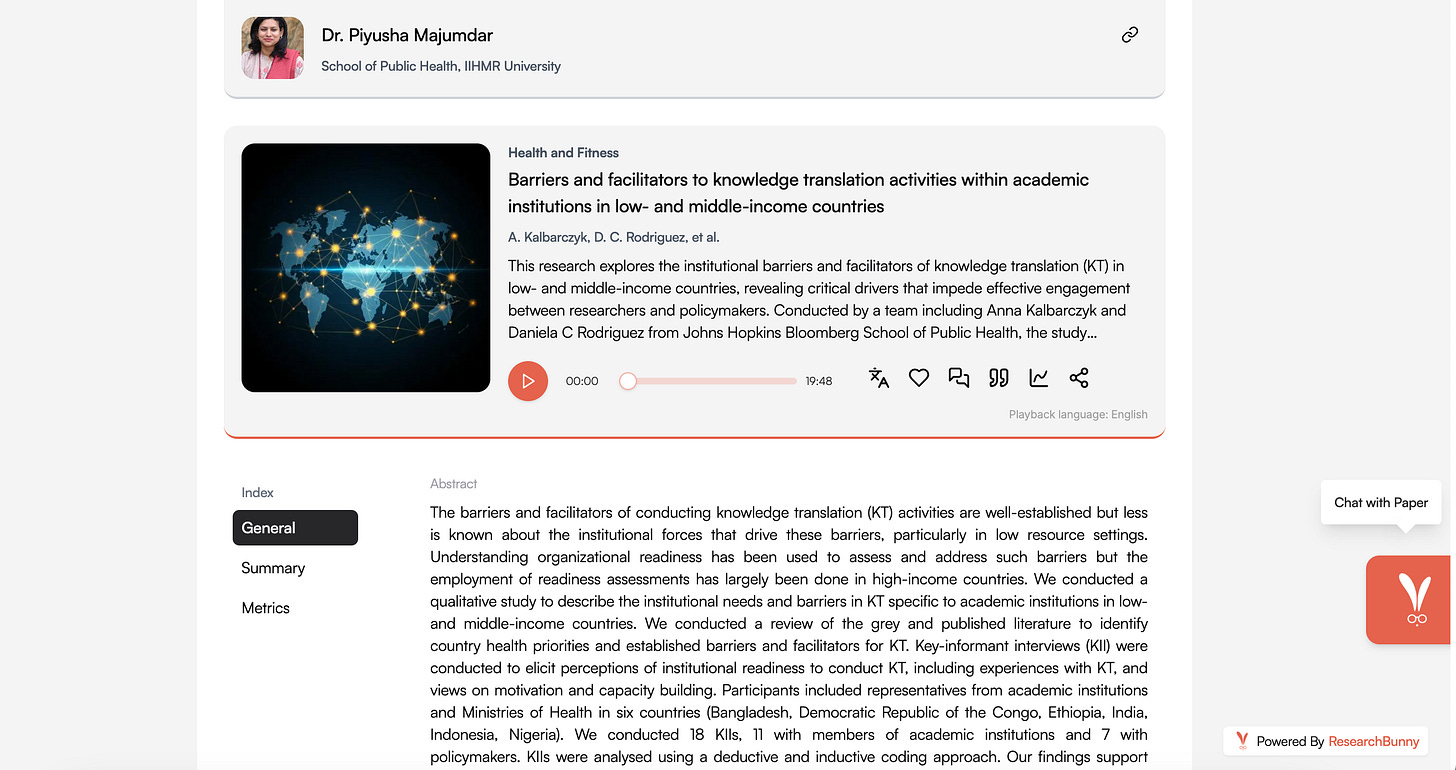This screenshot has width=1456, height=770.
Task: Click the Health and Fitness category
Action: click(563, 153)
